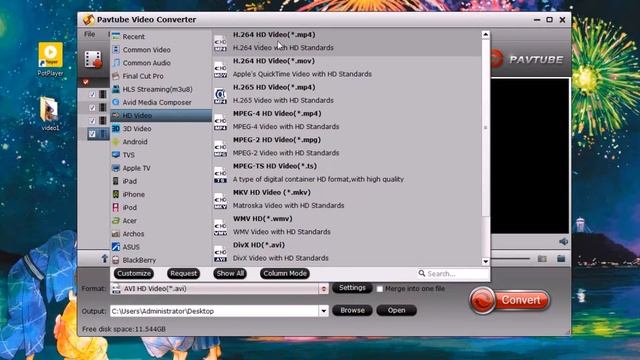This screenshot has width=640, height=360.
Task: Select the iPod category
Action: click(161, 207)
